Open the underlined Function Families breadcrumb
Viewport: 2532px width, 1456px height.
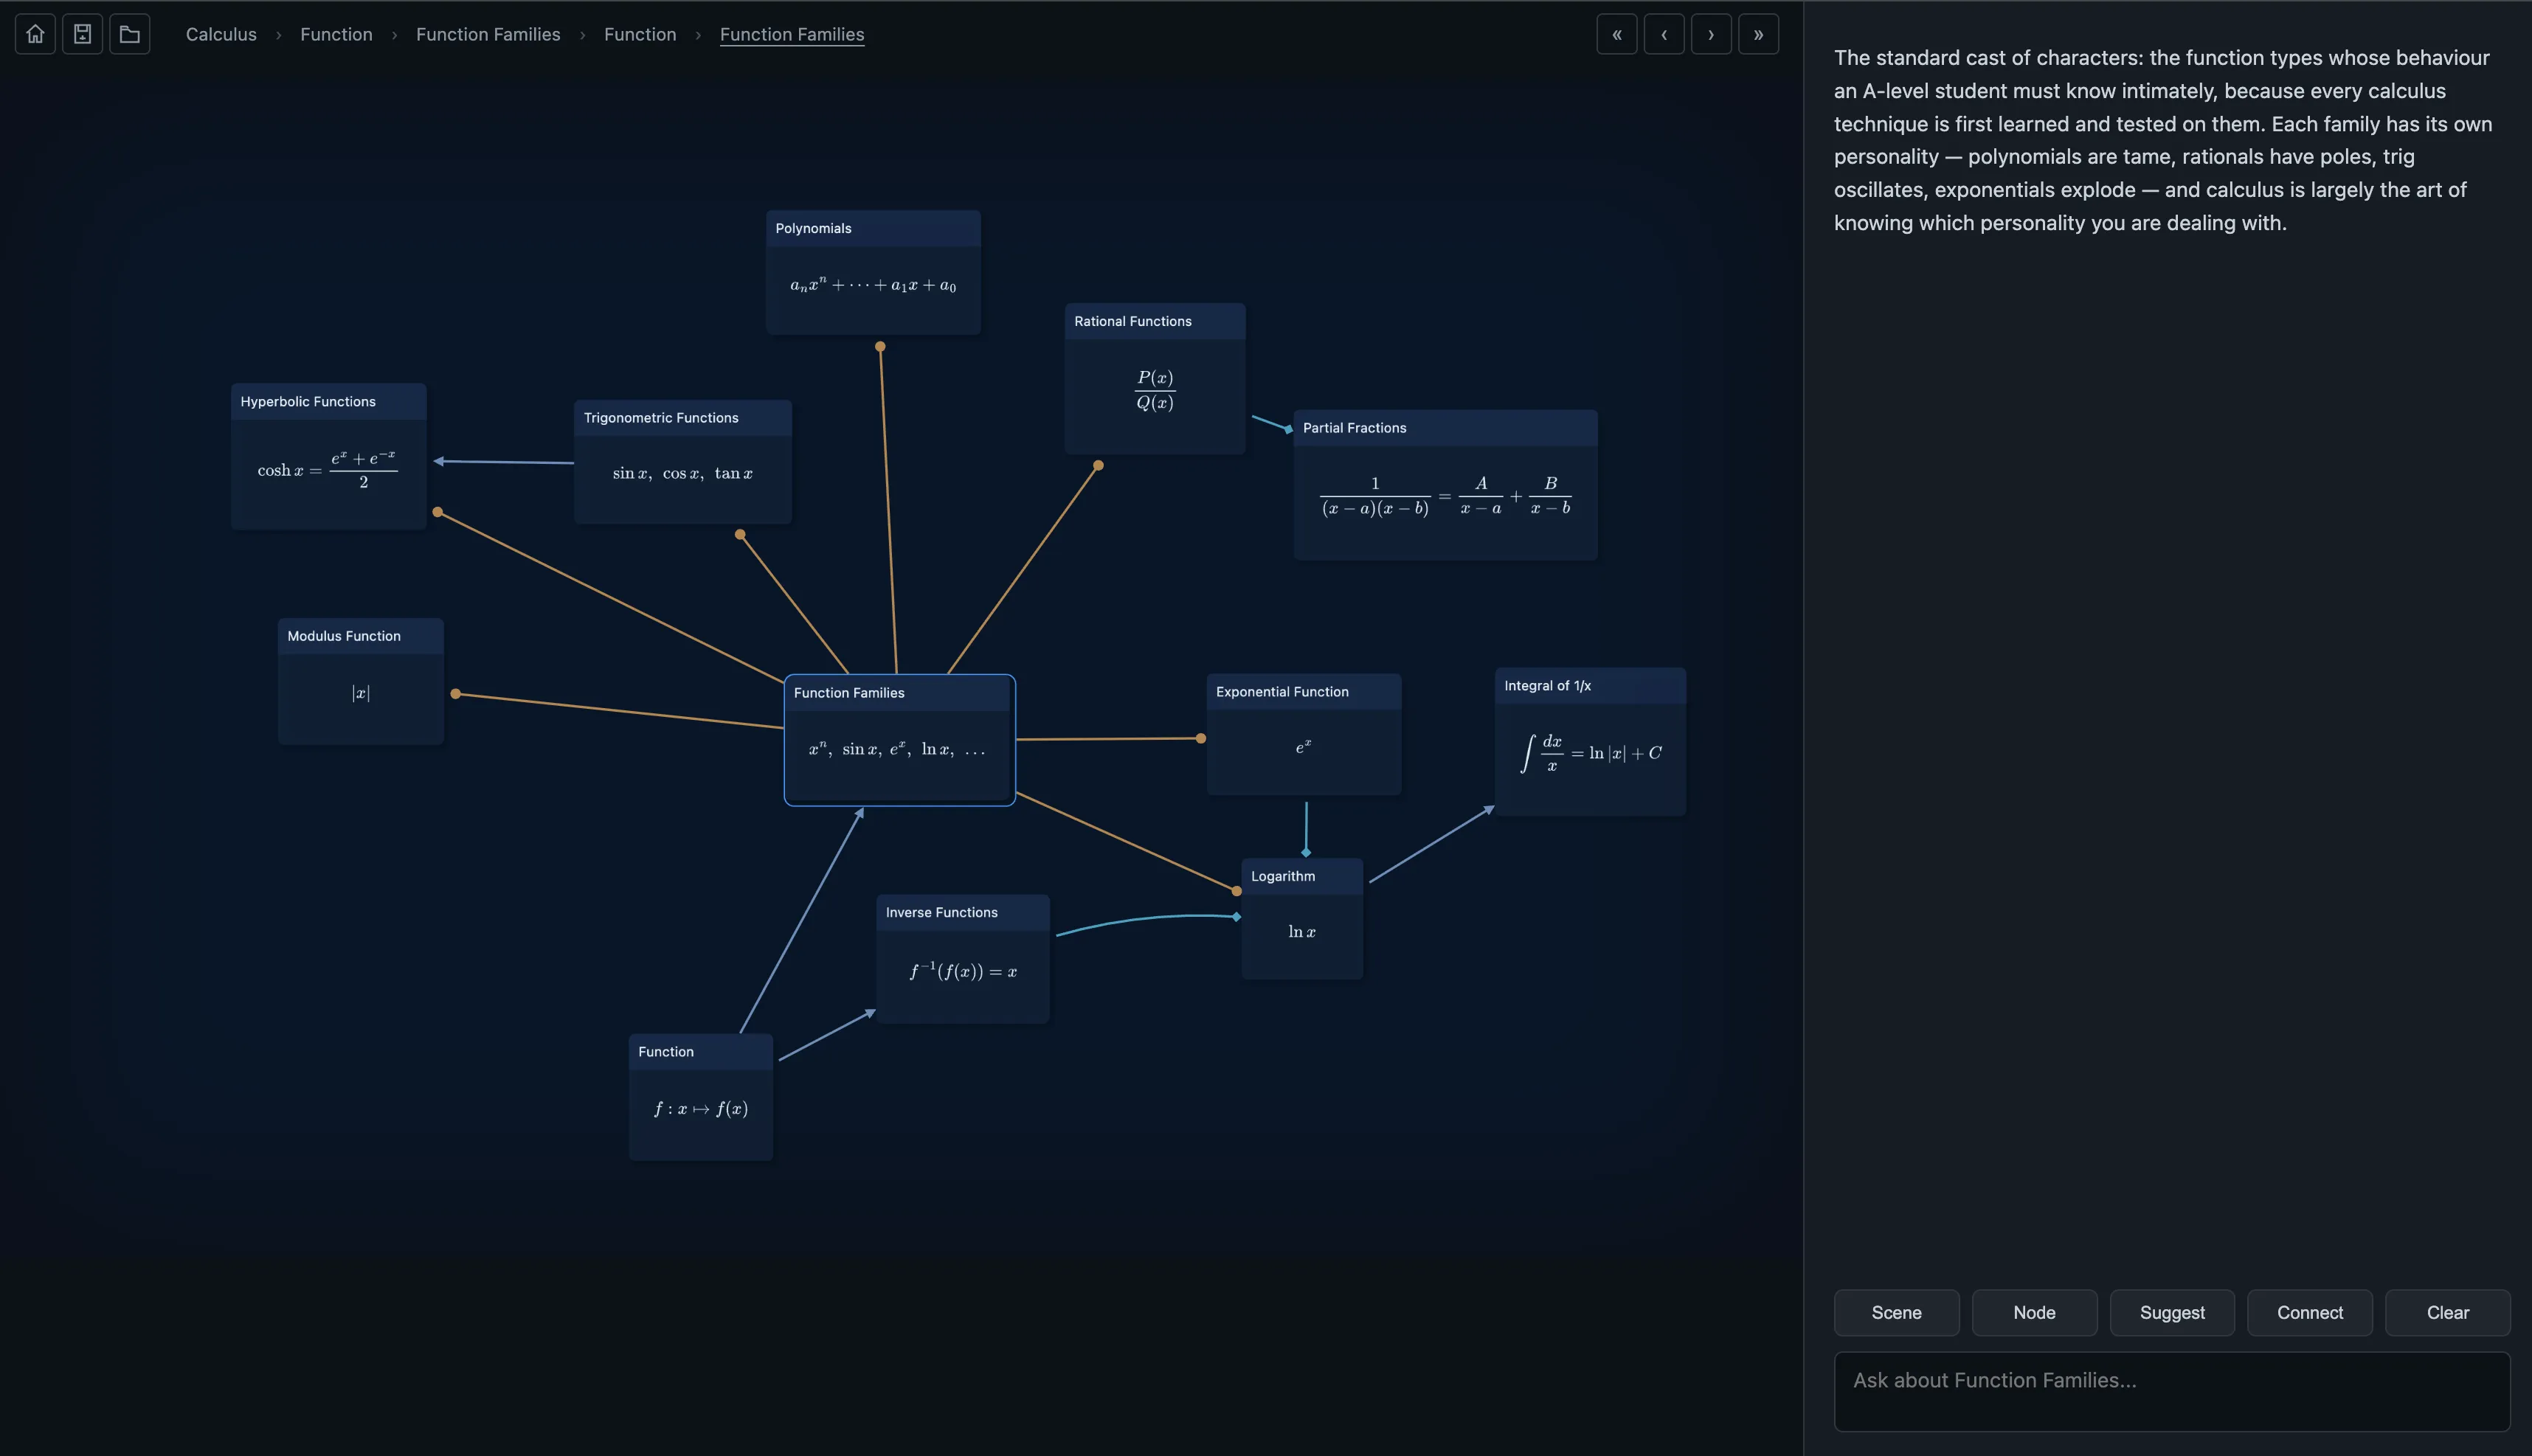792,34
